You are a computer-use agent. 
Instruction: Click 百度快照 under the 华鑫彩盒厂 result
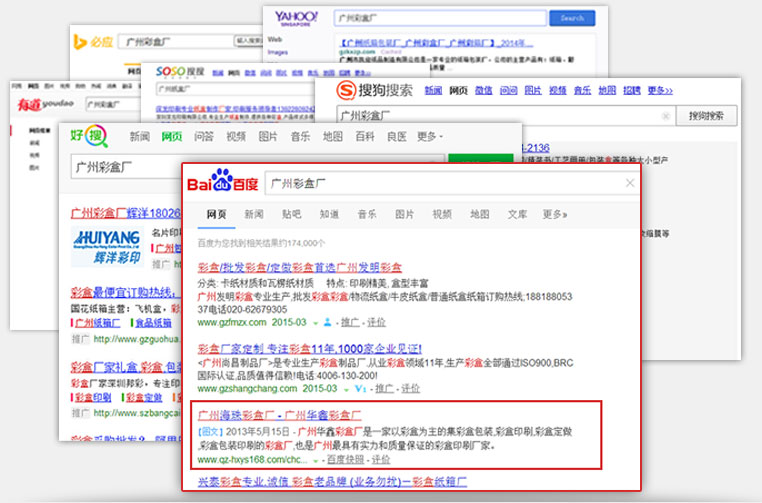pyautogui.click(x=346, y=459)
